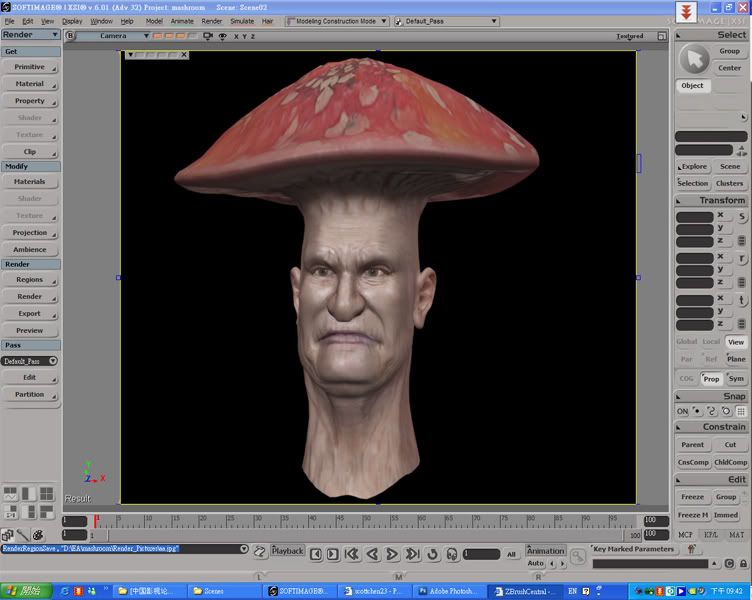
Task: Enable snap to points icon
Action: [697, 412]
